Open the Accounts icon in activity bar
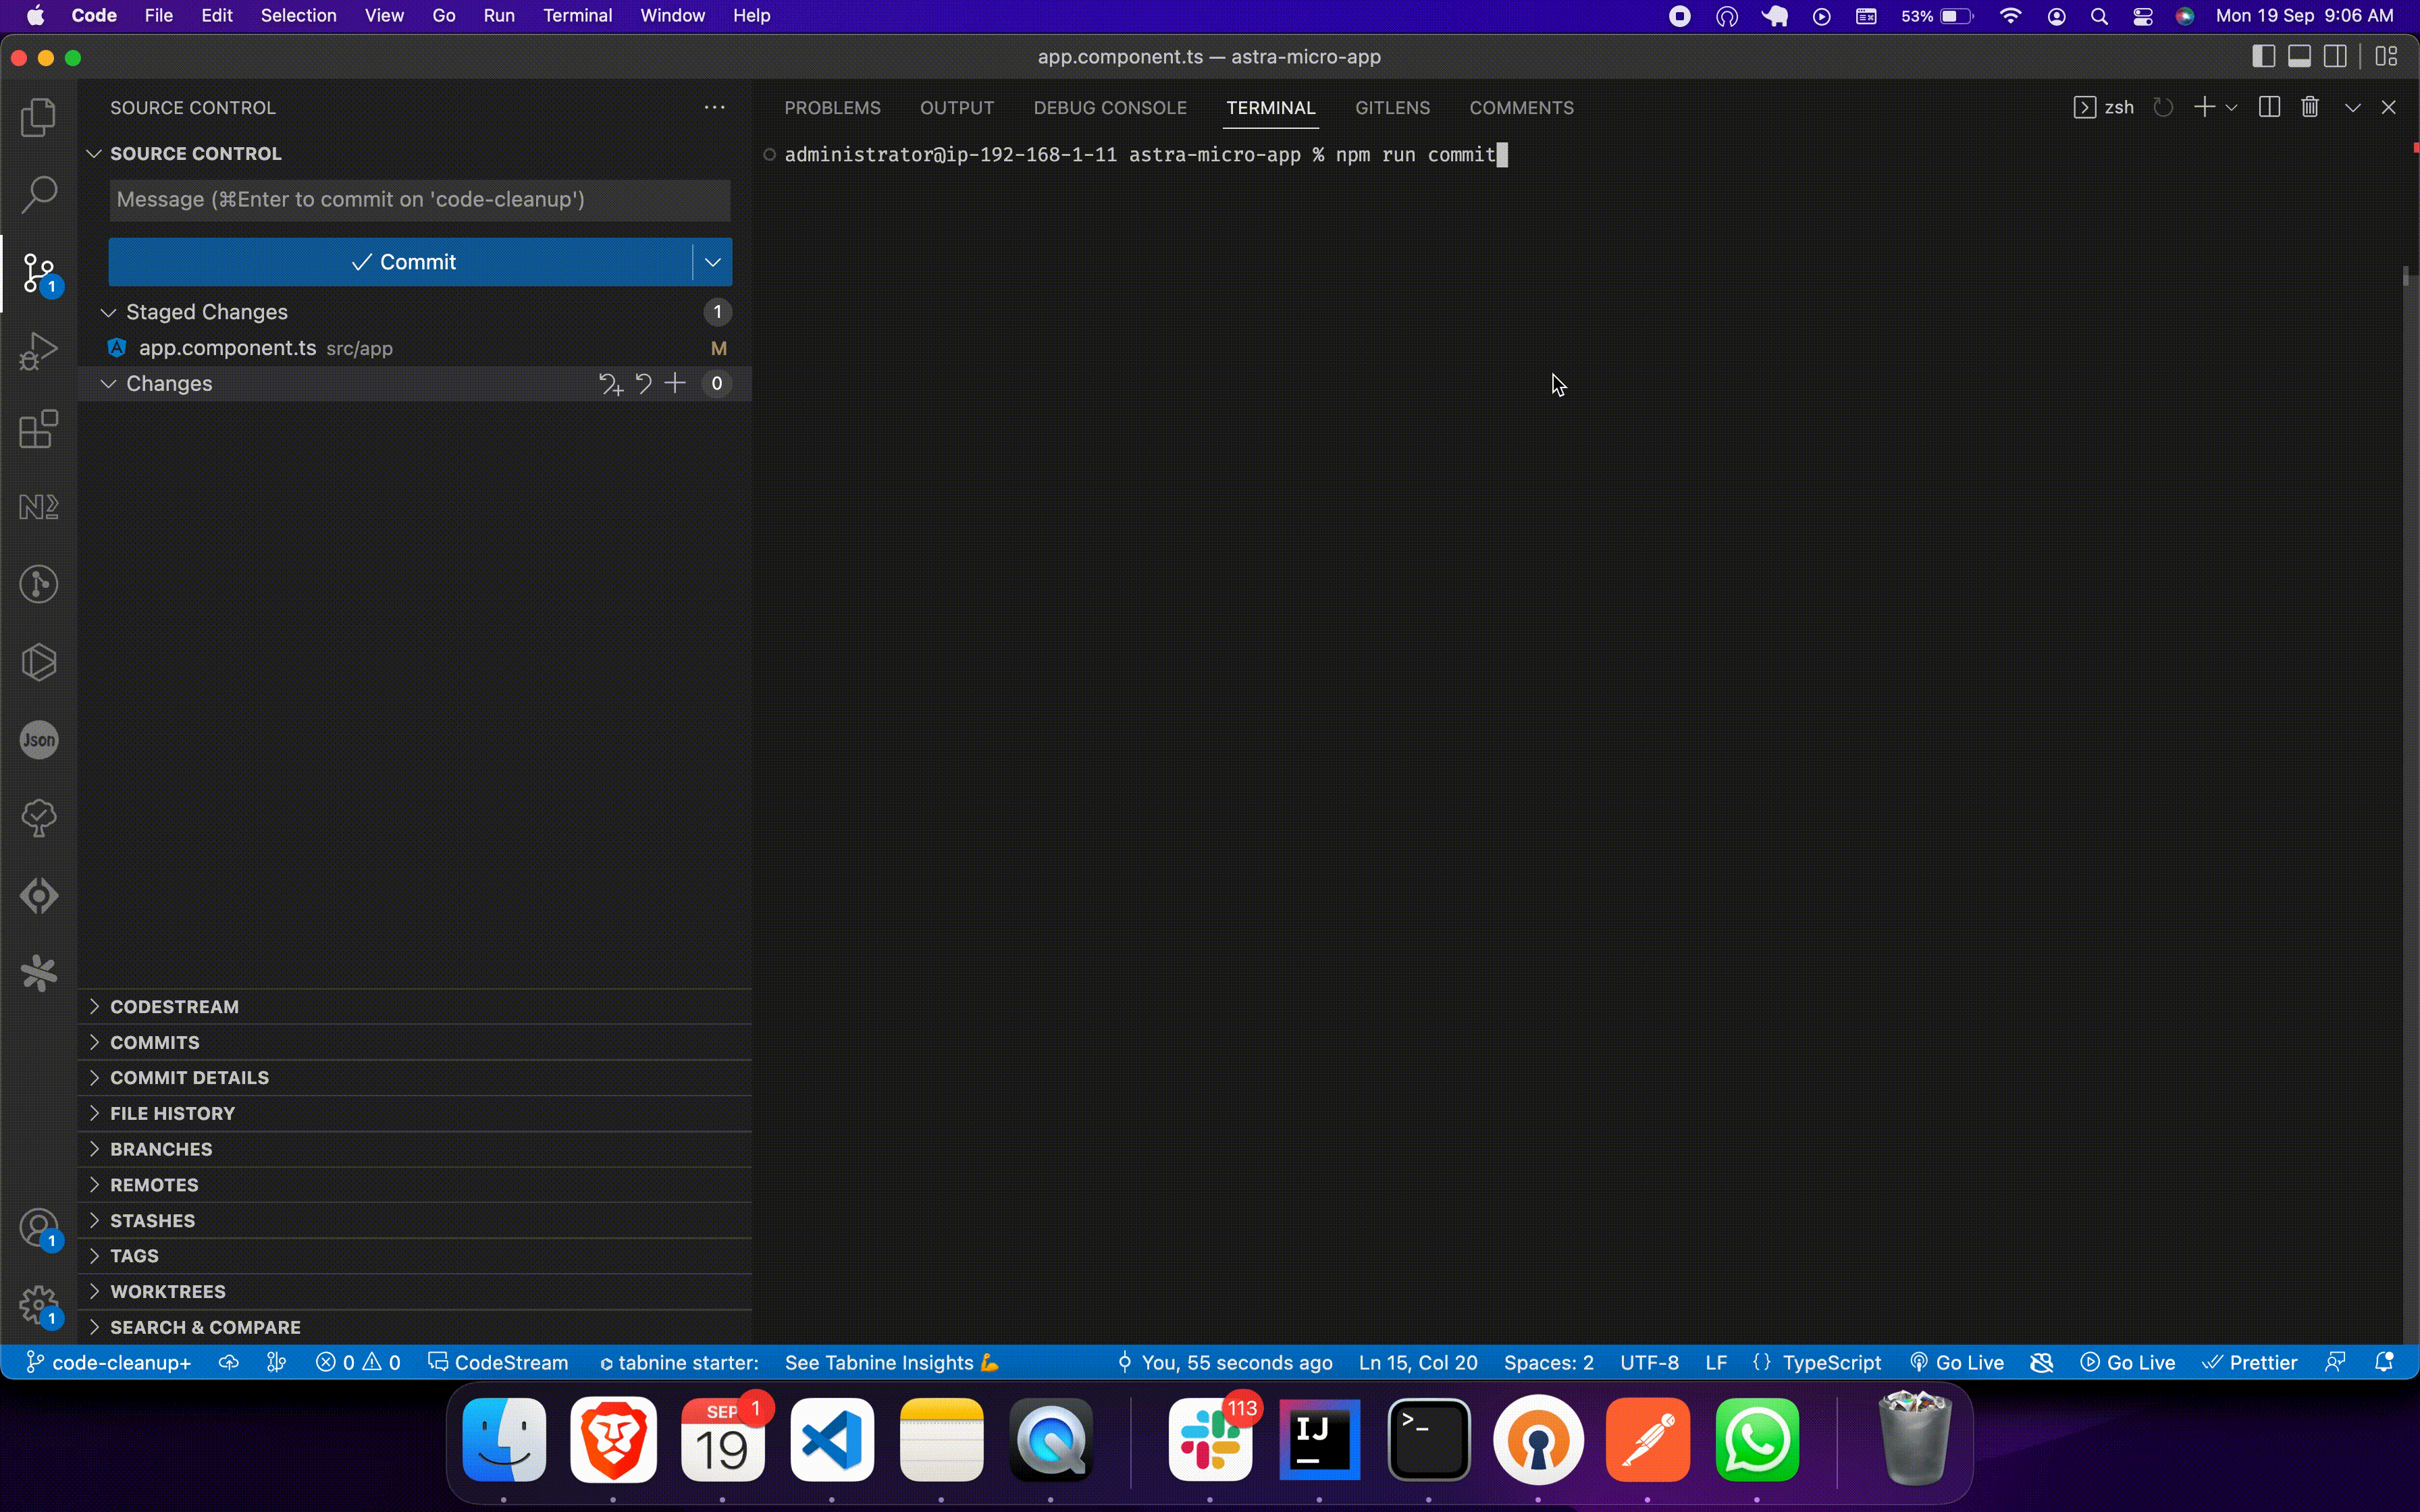 point(38,1228)
